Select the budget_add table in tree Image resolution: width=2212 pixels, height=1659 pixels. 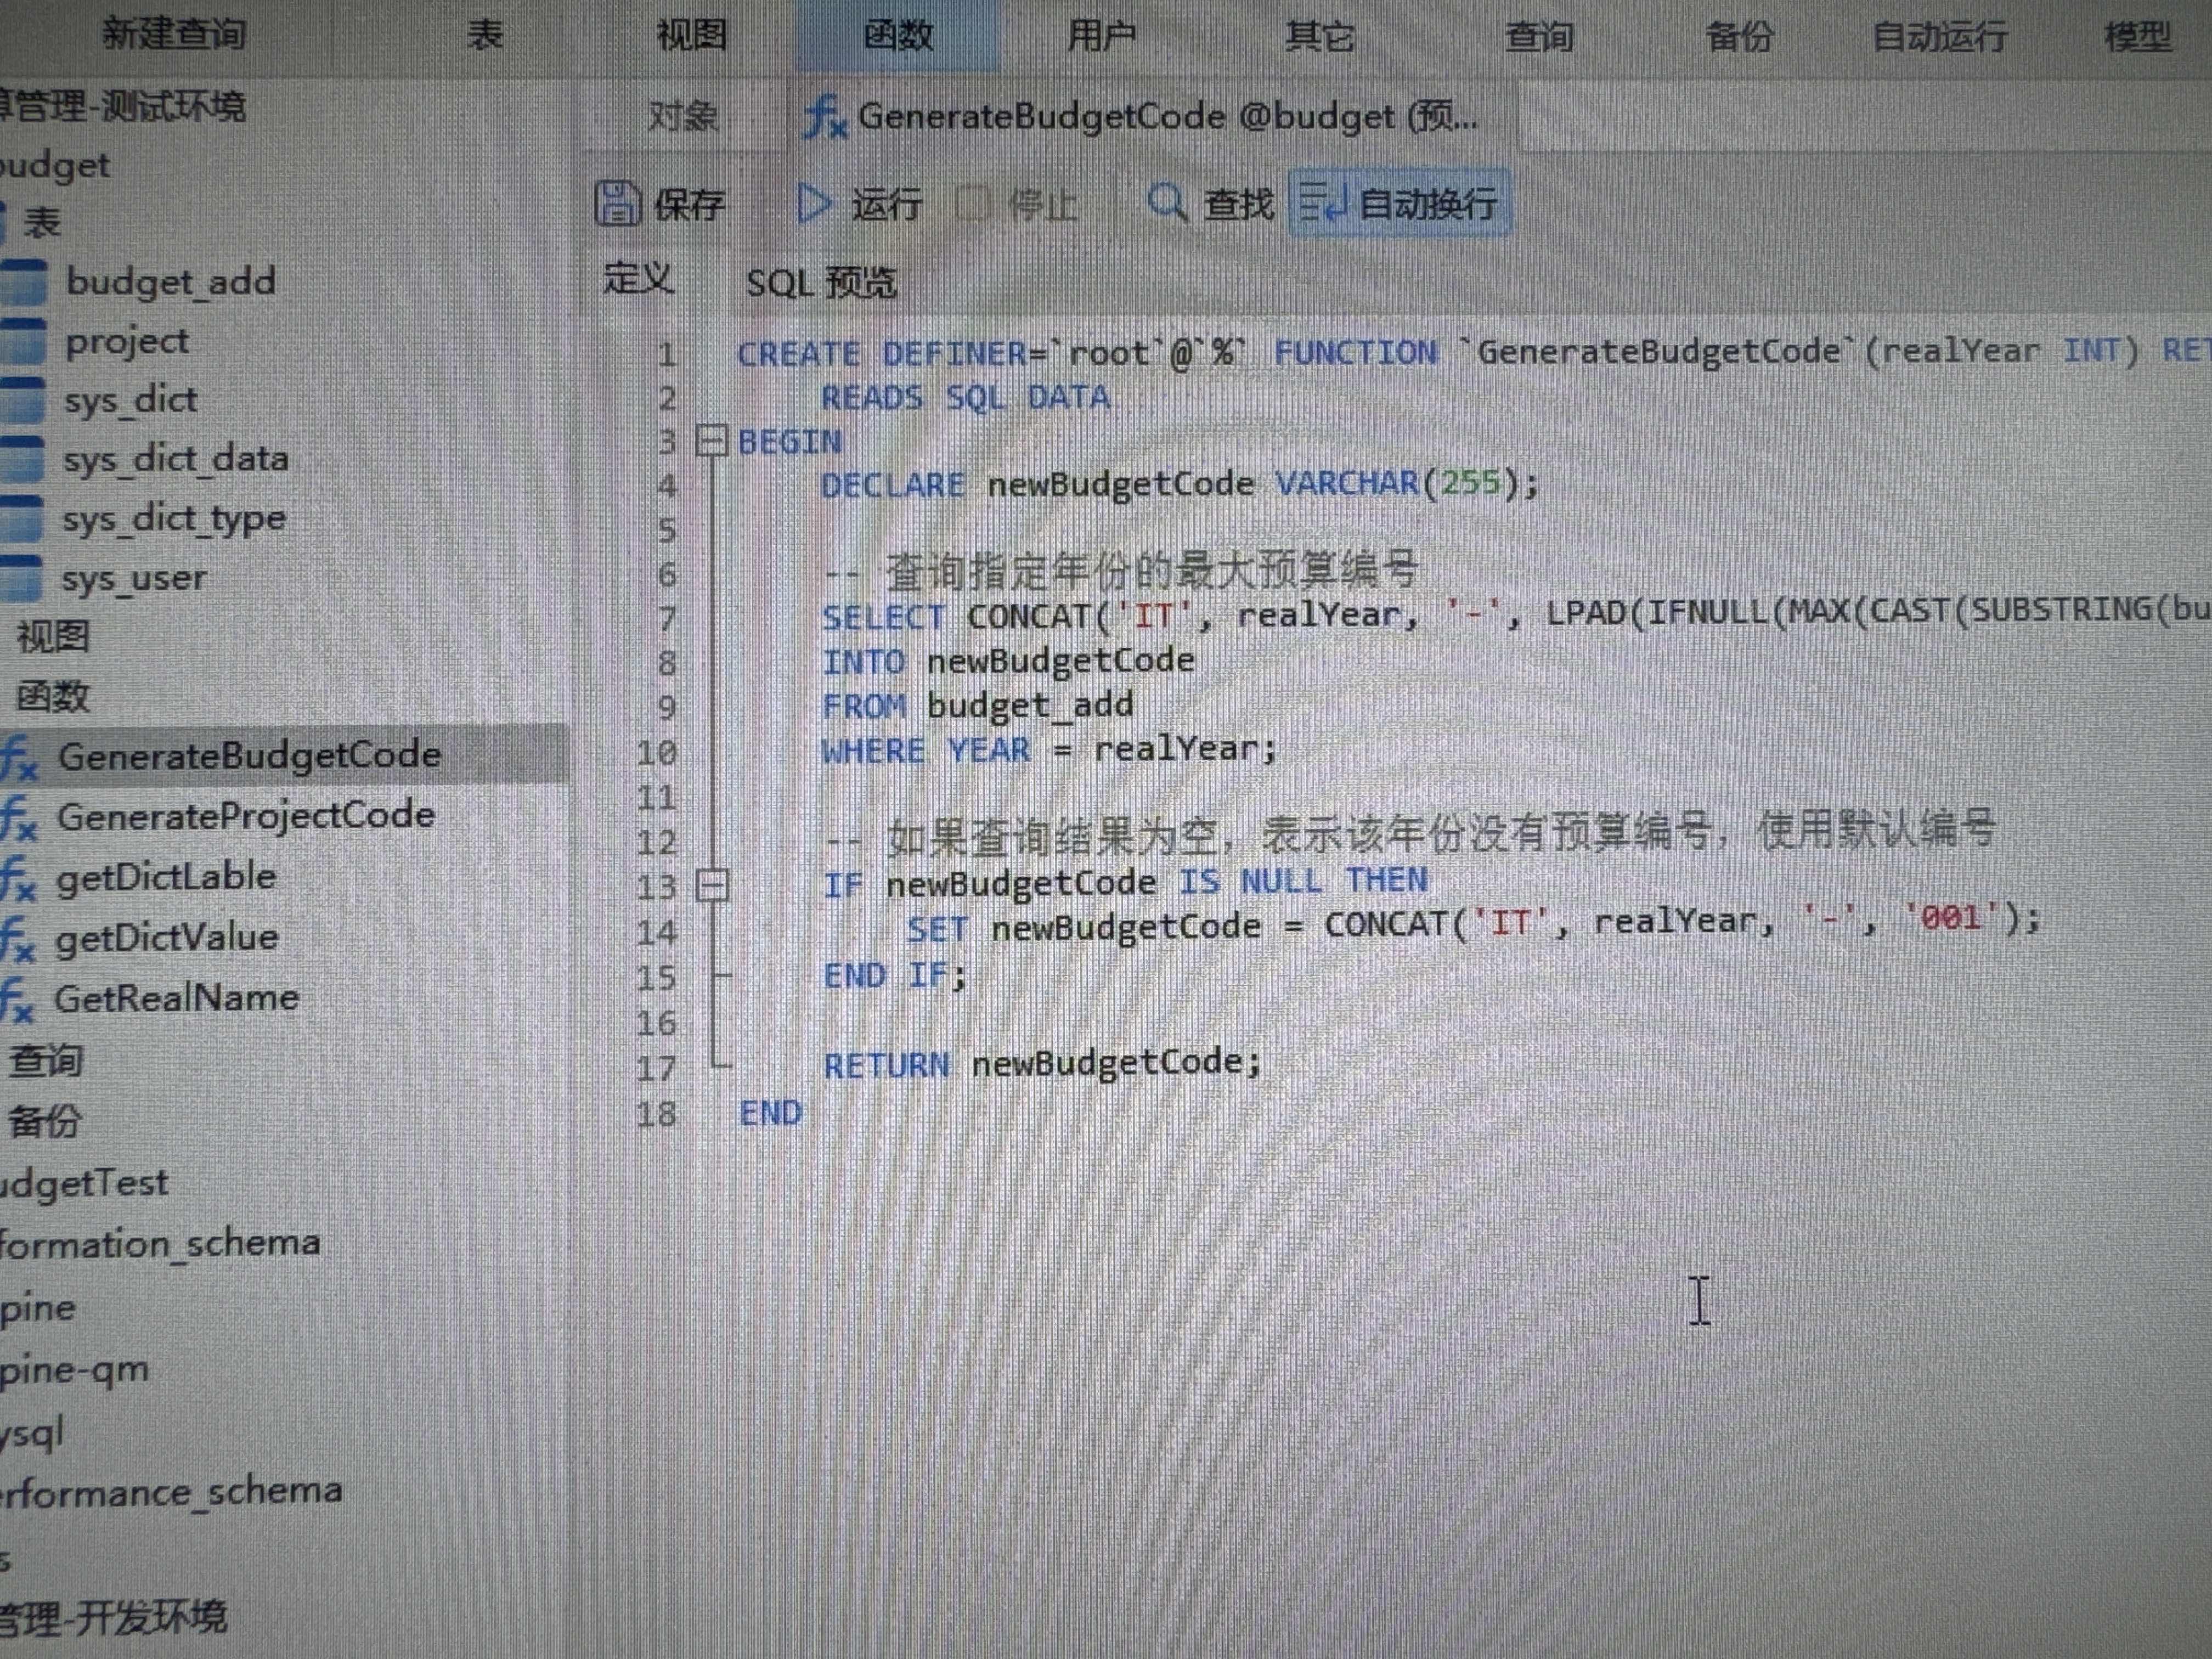(170, 281)
